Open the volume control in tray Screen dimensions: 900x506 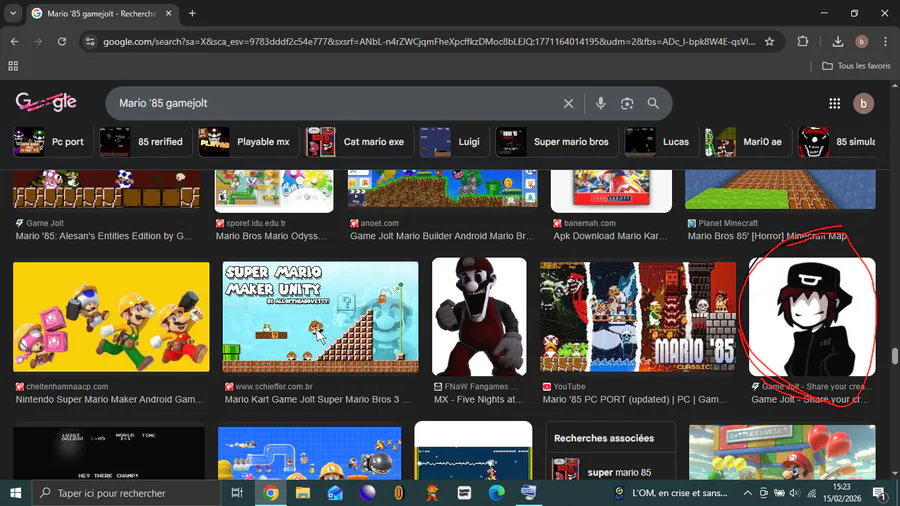[x=795, y=493]
